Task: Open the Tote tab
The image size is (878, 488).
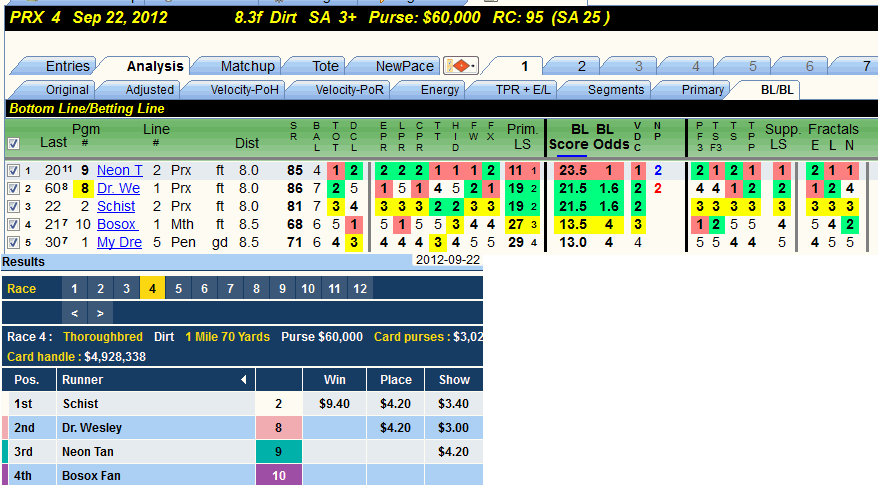Action: click(319, 66)
